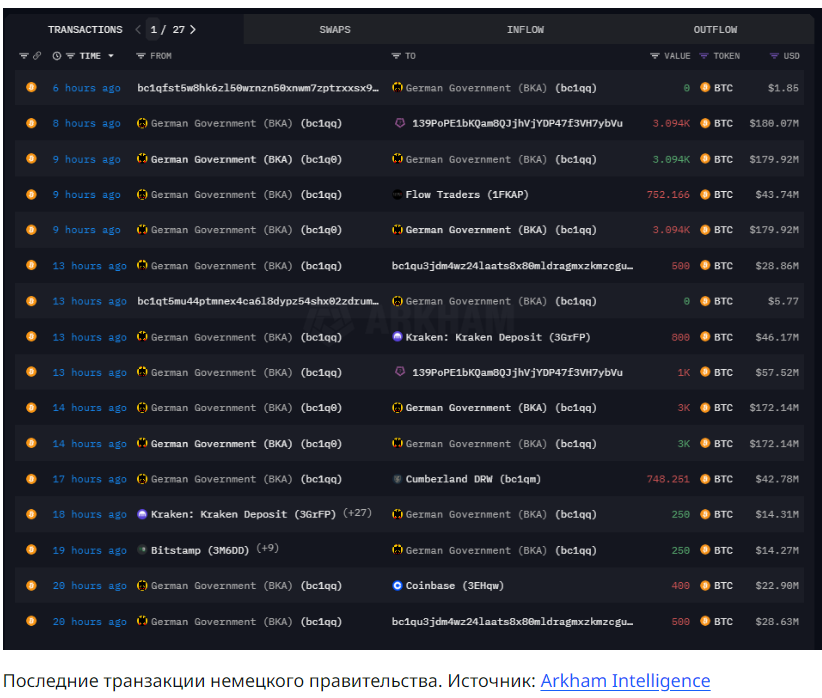Image resolution: width=822 pixels, height=698 pixels.
Task: Open Kraken Deposit (3GrFP) recipient in the $46.17M row
Action: click(x=497, y=337)
